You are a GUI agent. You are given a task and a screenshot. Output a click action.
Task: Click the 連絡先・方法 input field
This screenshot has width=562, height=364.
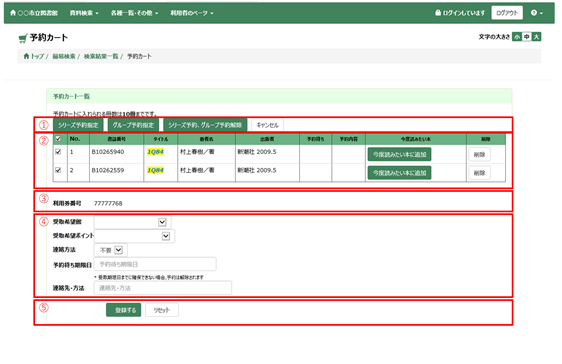163,288
